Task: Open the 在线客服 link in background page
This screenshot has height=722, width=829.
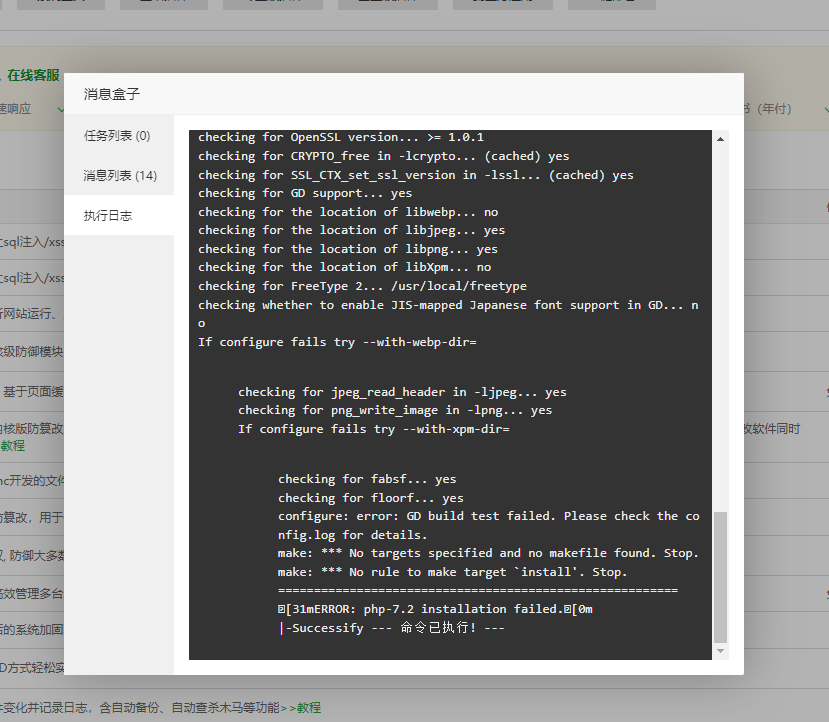Action: pyautogui.click(x=33, y=75)
